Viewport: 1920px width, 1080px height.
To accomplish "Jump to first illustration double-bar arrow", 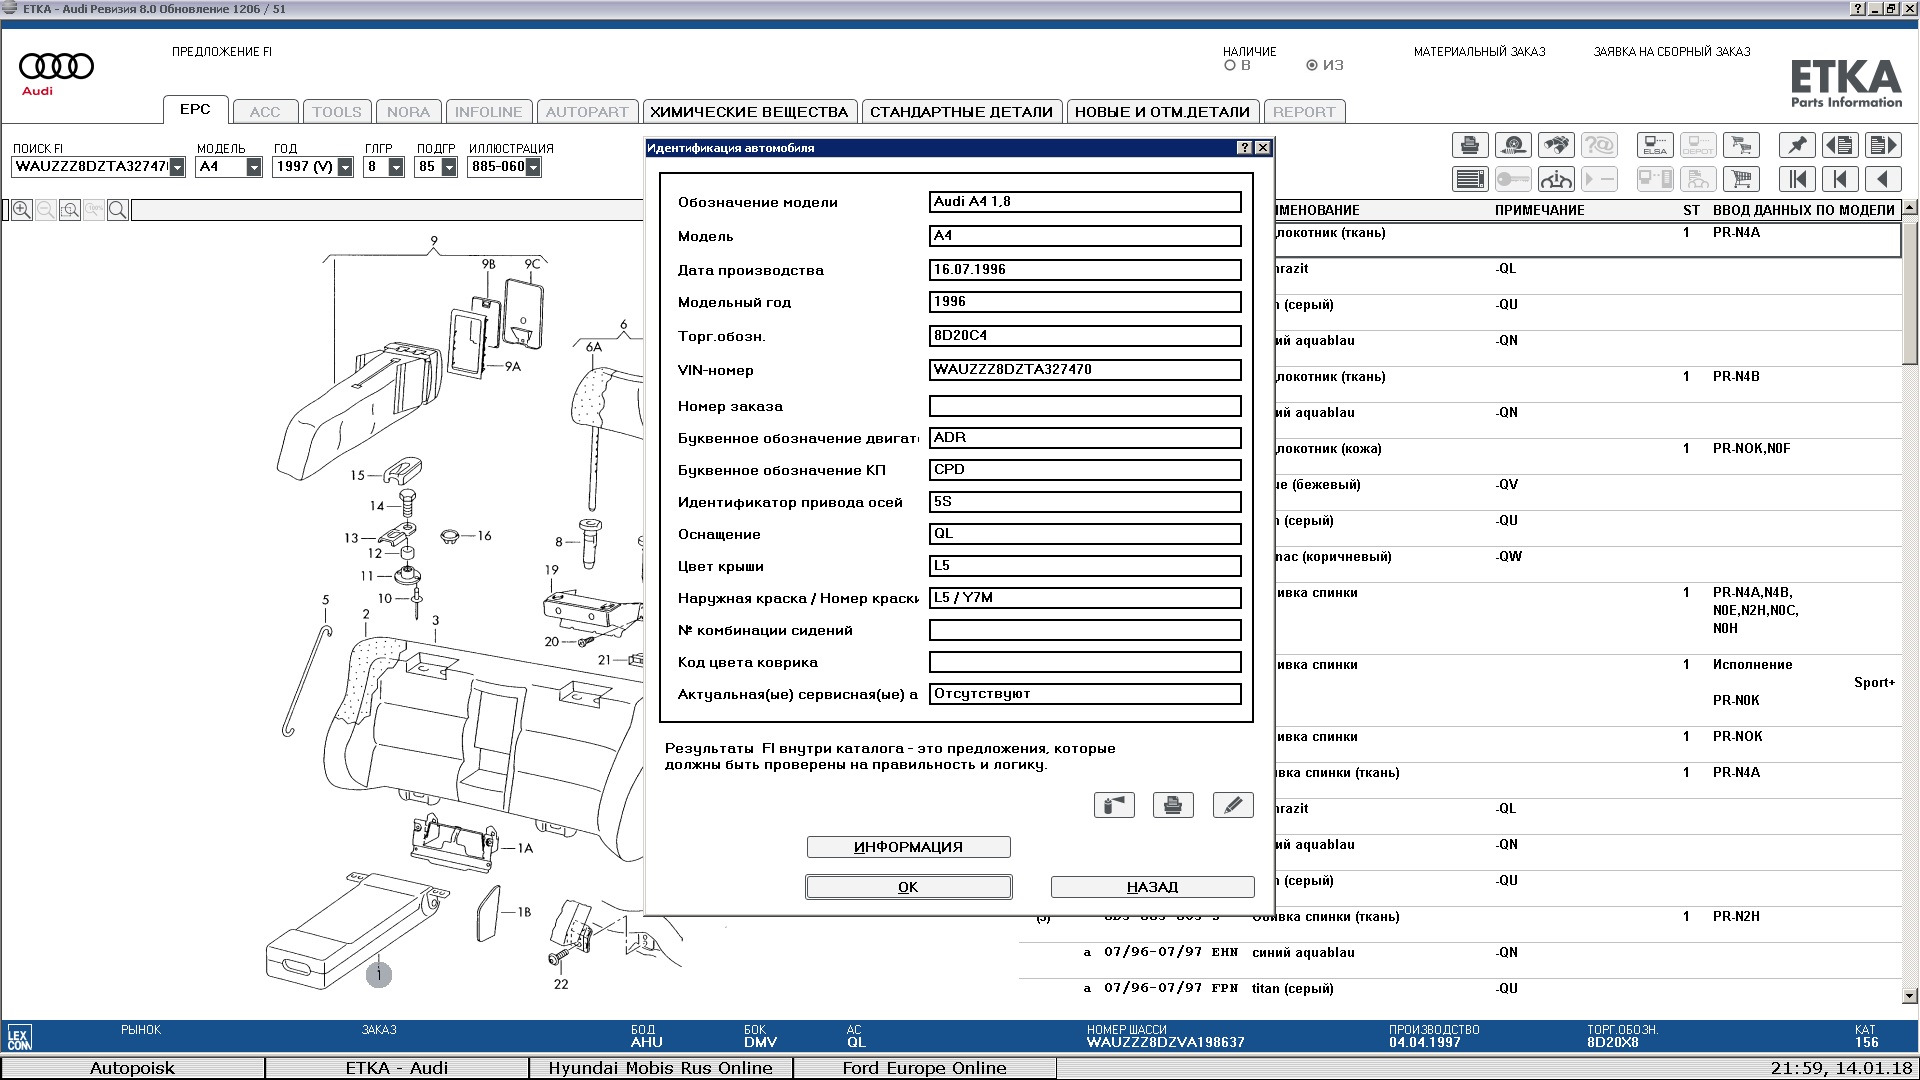I will 1797,180.
